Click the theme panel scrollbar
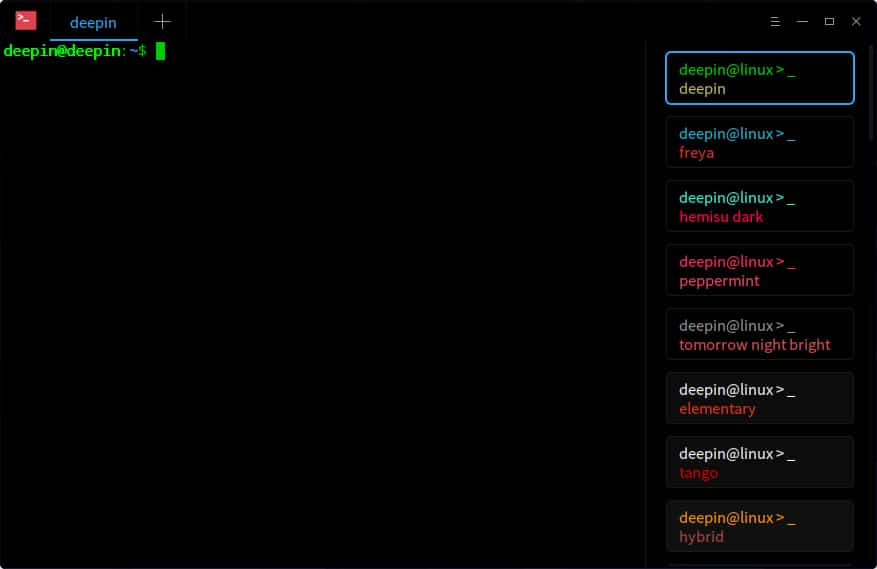The height and width of the screenshot is (569, 877). [871, 92]
